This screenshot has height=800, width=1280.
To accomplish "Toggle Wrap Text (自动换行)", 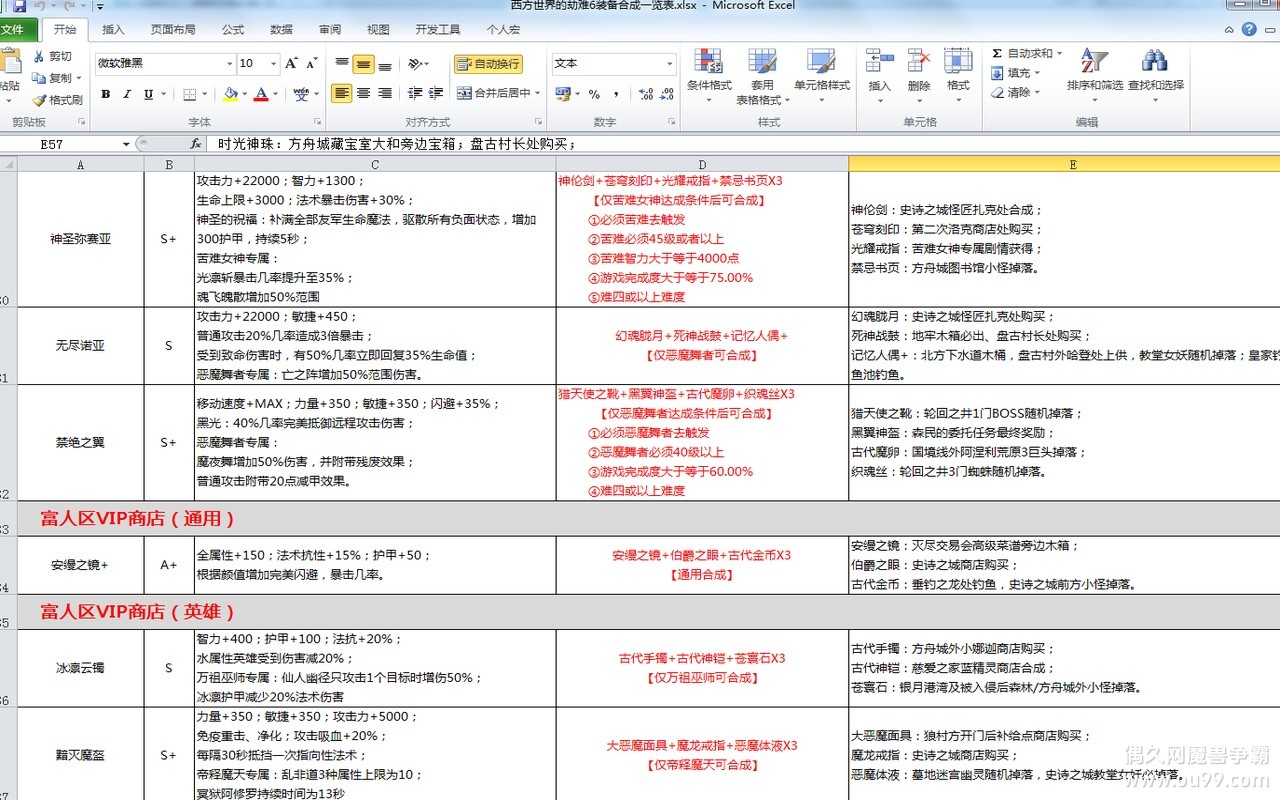I will (488, 64).
